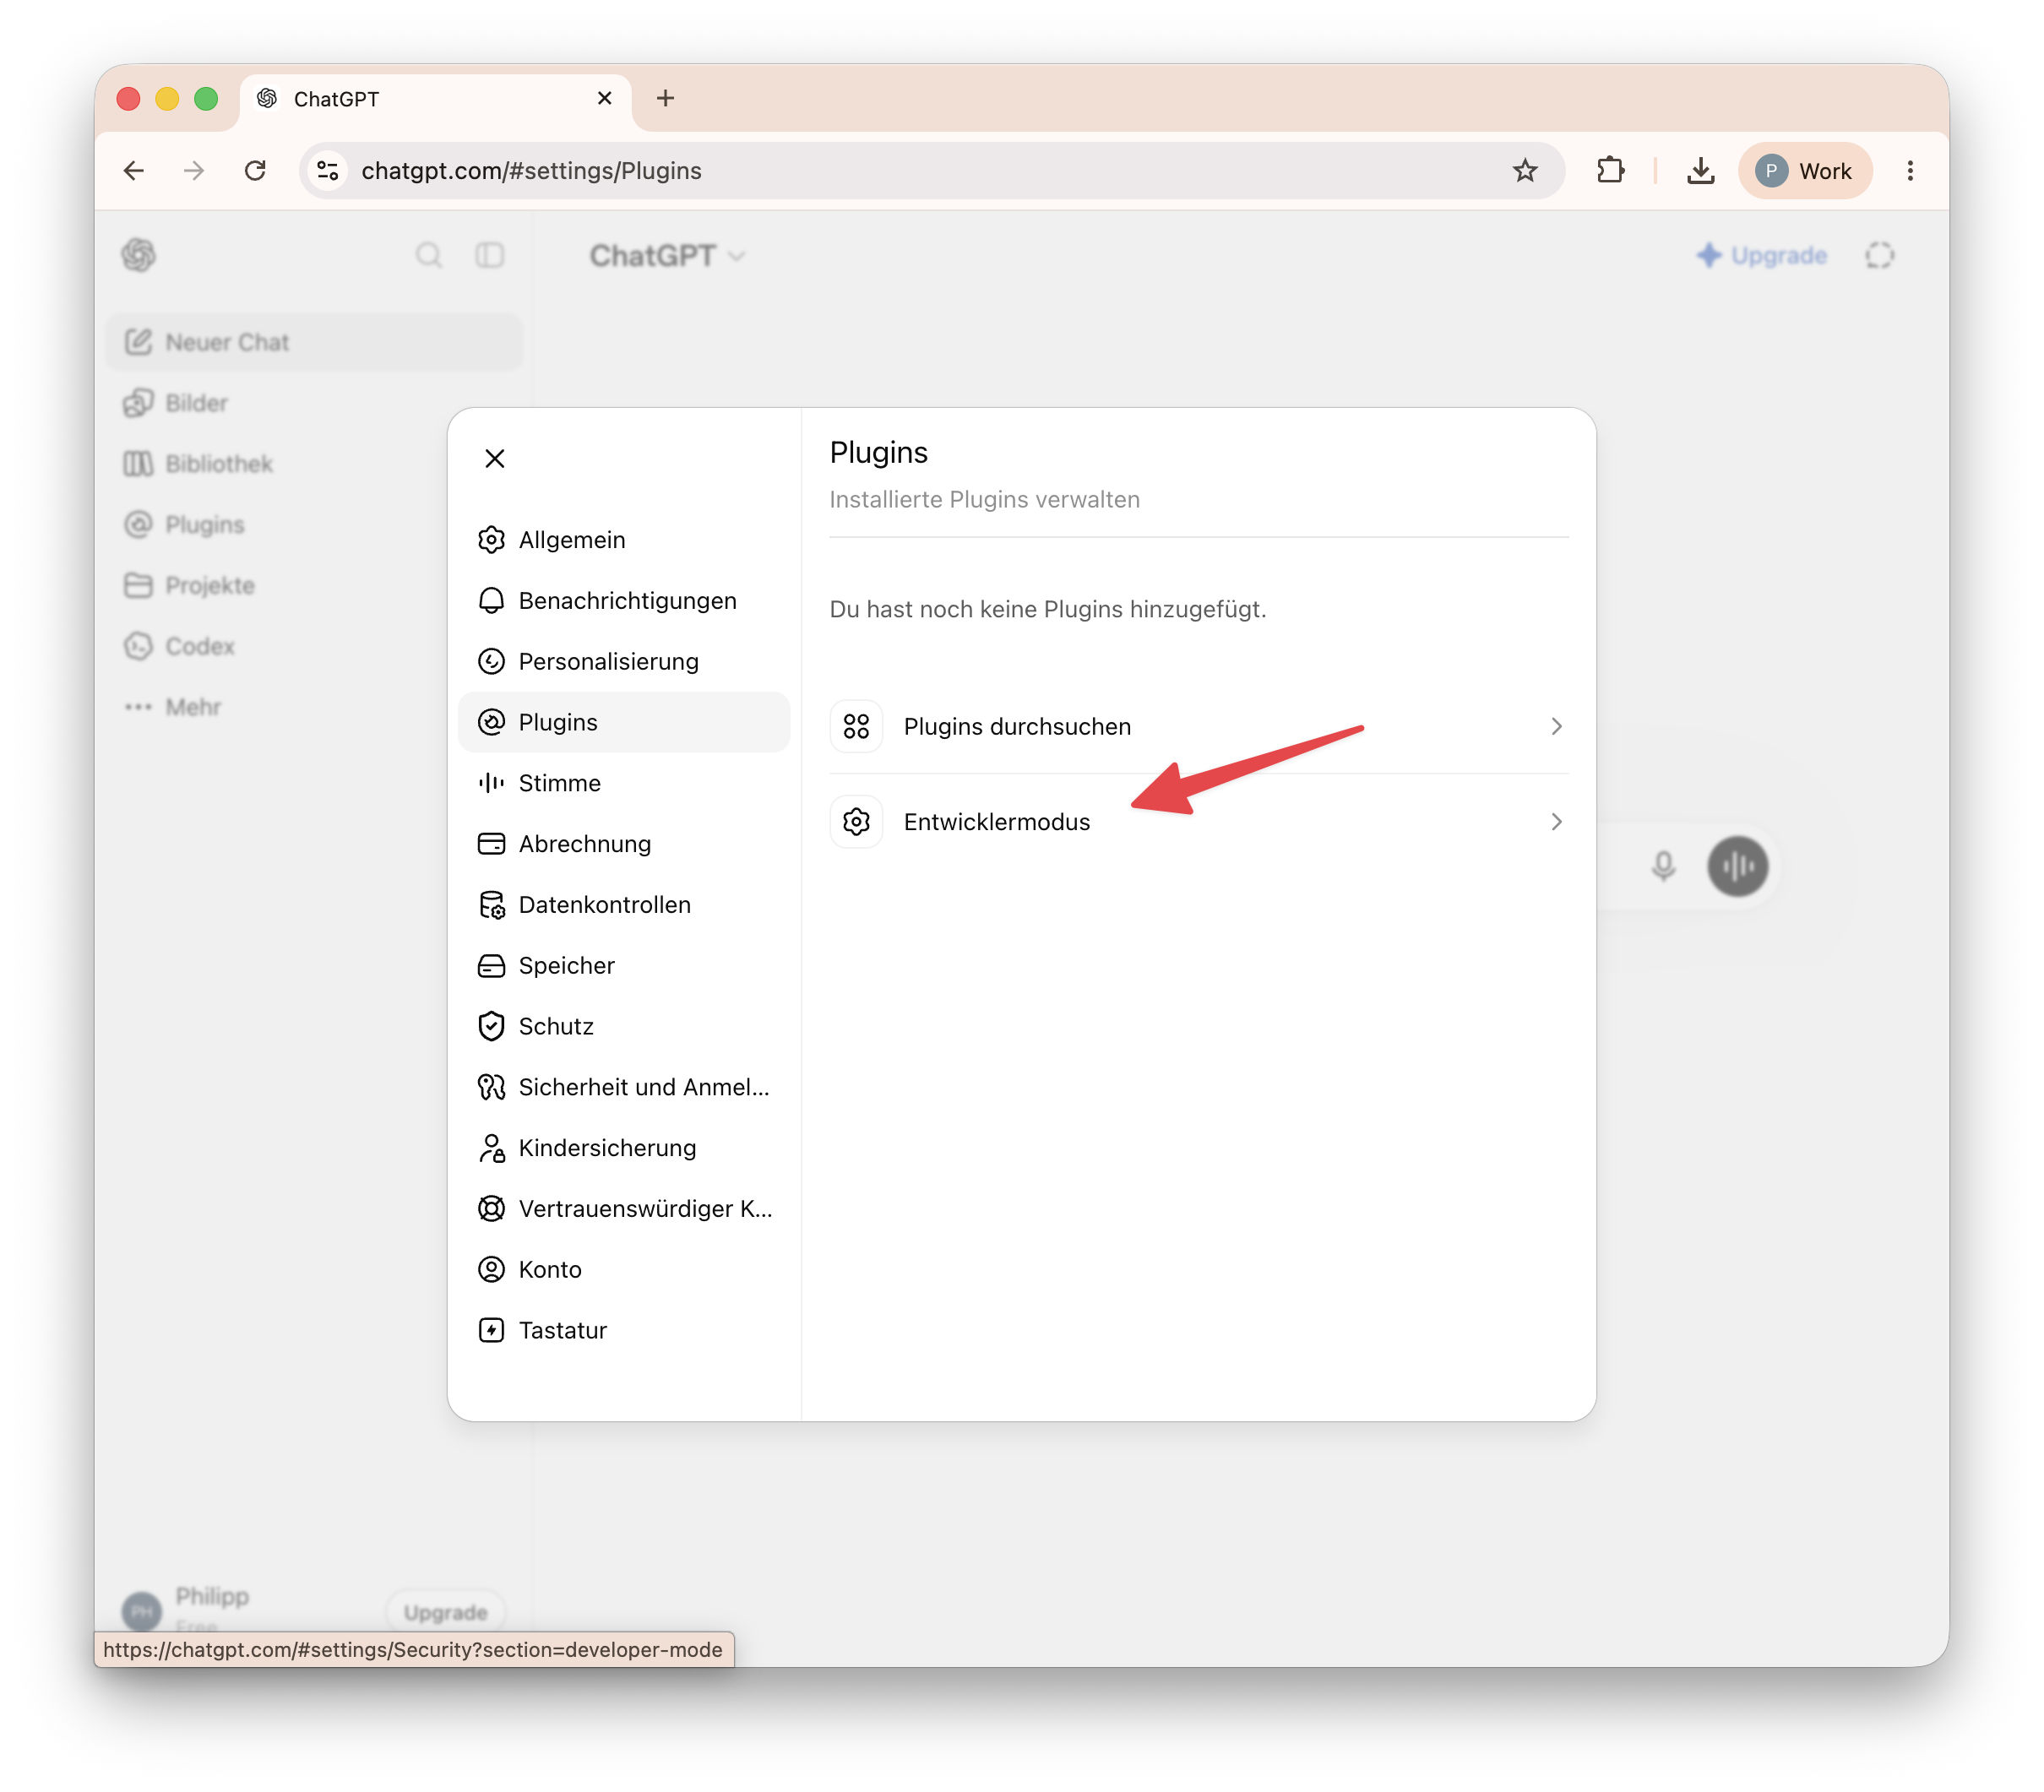
Task: Open the Datenkontrollen settings section
Action: pos(624,905)
